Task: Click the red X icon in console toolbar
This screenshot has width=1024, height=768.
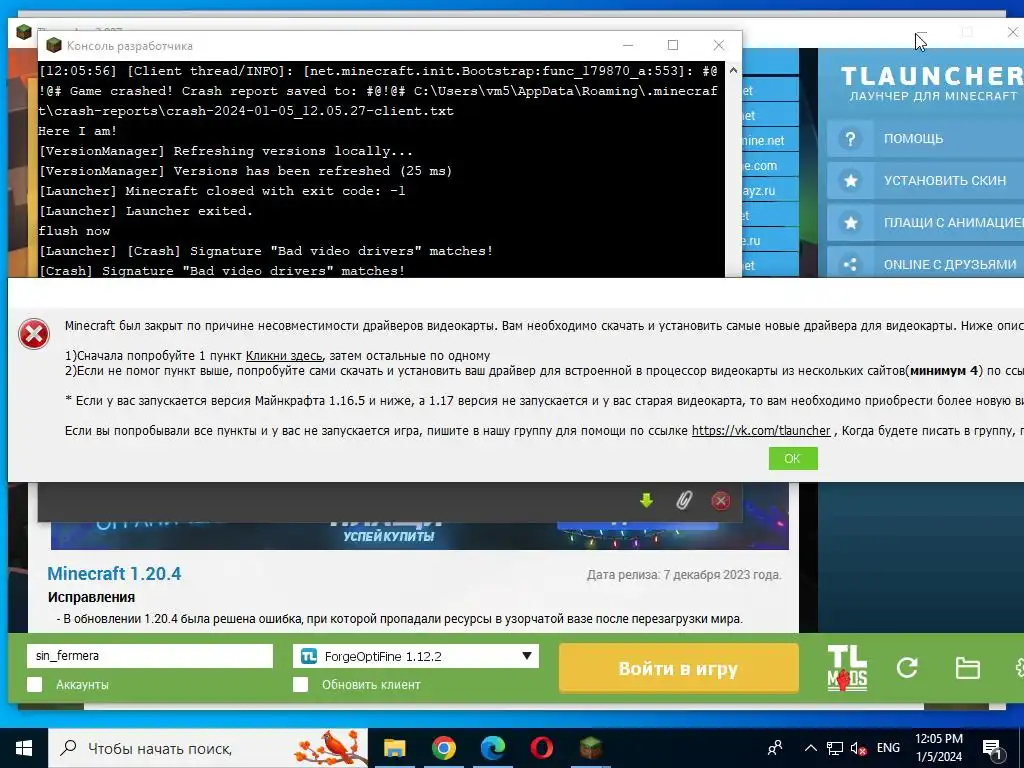Action: 720,501
